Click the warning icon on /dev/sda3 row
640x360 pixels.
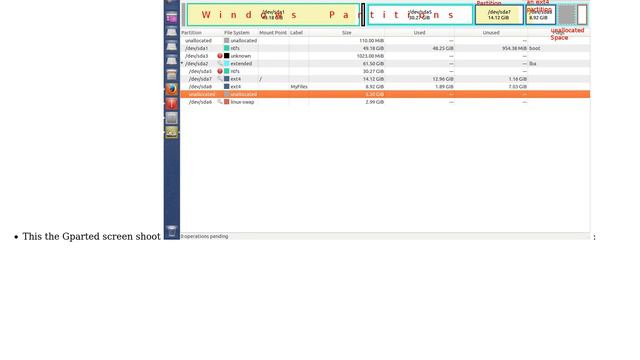coord(220,56)
